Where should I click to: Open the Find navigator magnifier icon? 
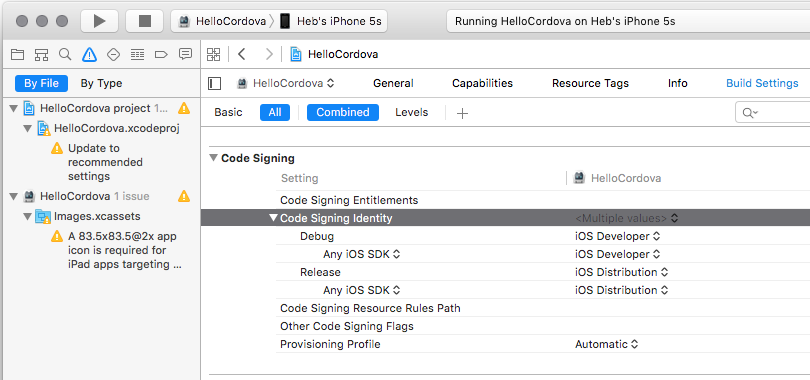[x=65, y=54]
